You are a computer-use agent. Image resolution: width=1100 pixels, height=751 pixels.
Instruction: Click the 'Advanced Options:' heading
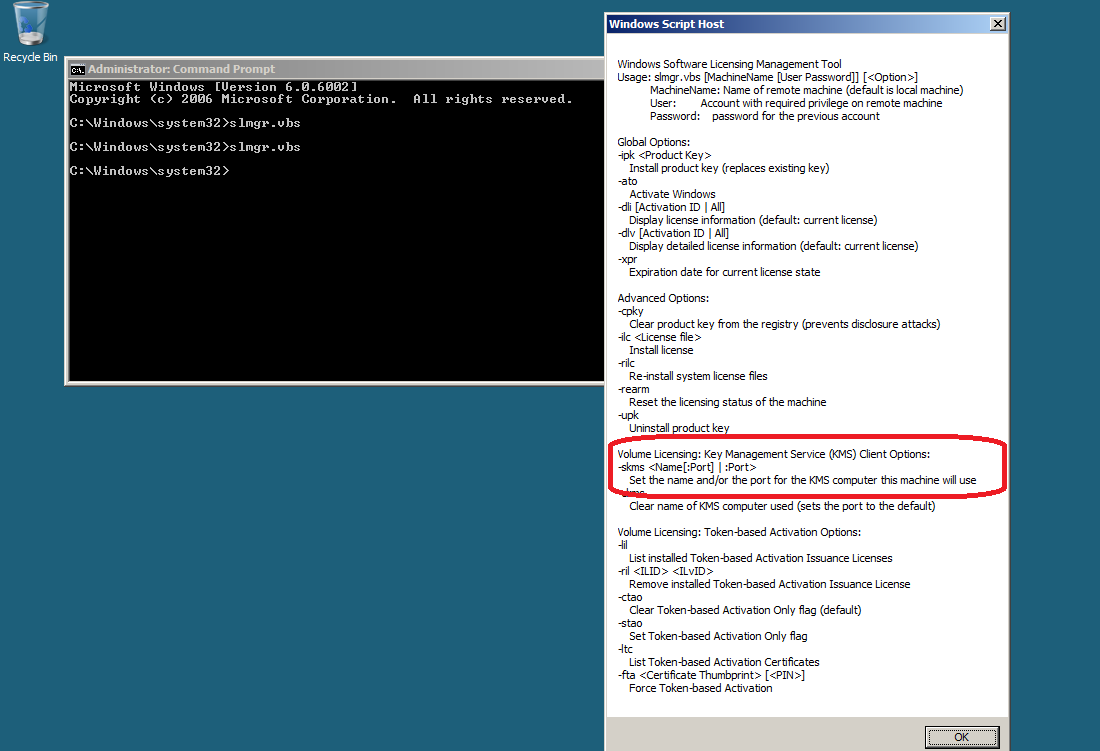click(663, 298)
